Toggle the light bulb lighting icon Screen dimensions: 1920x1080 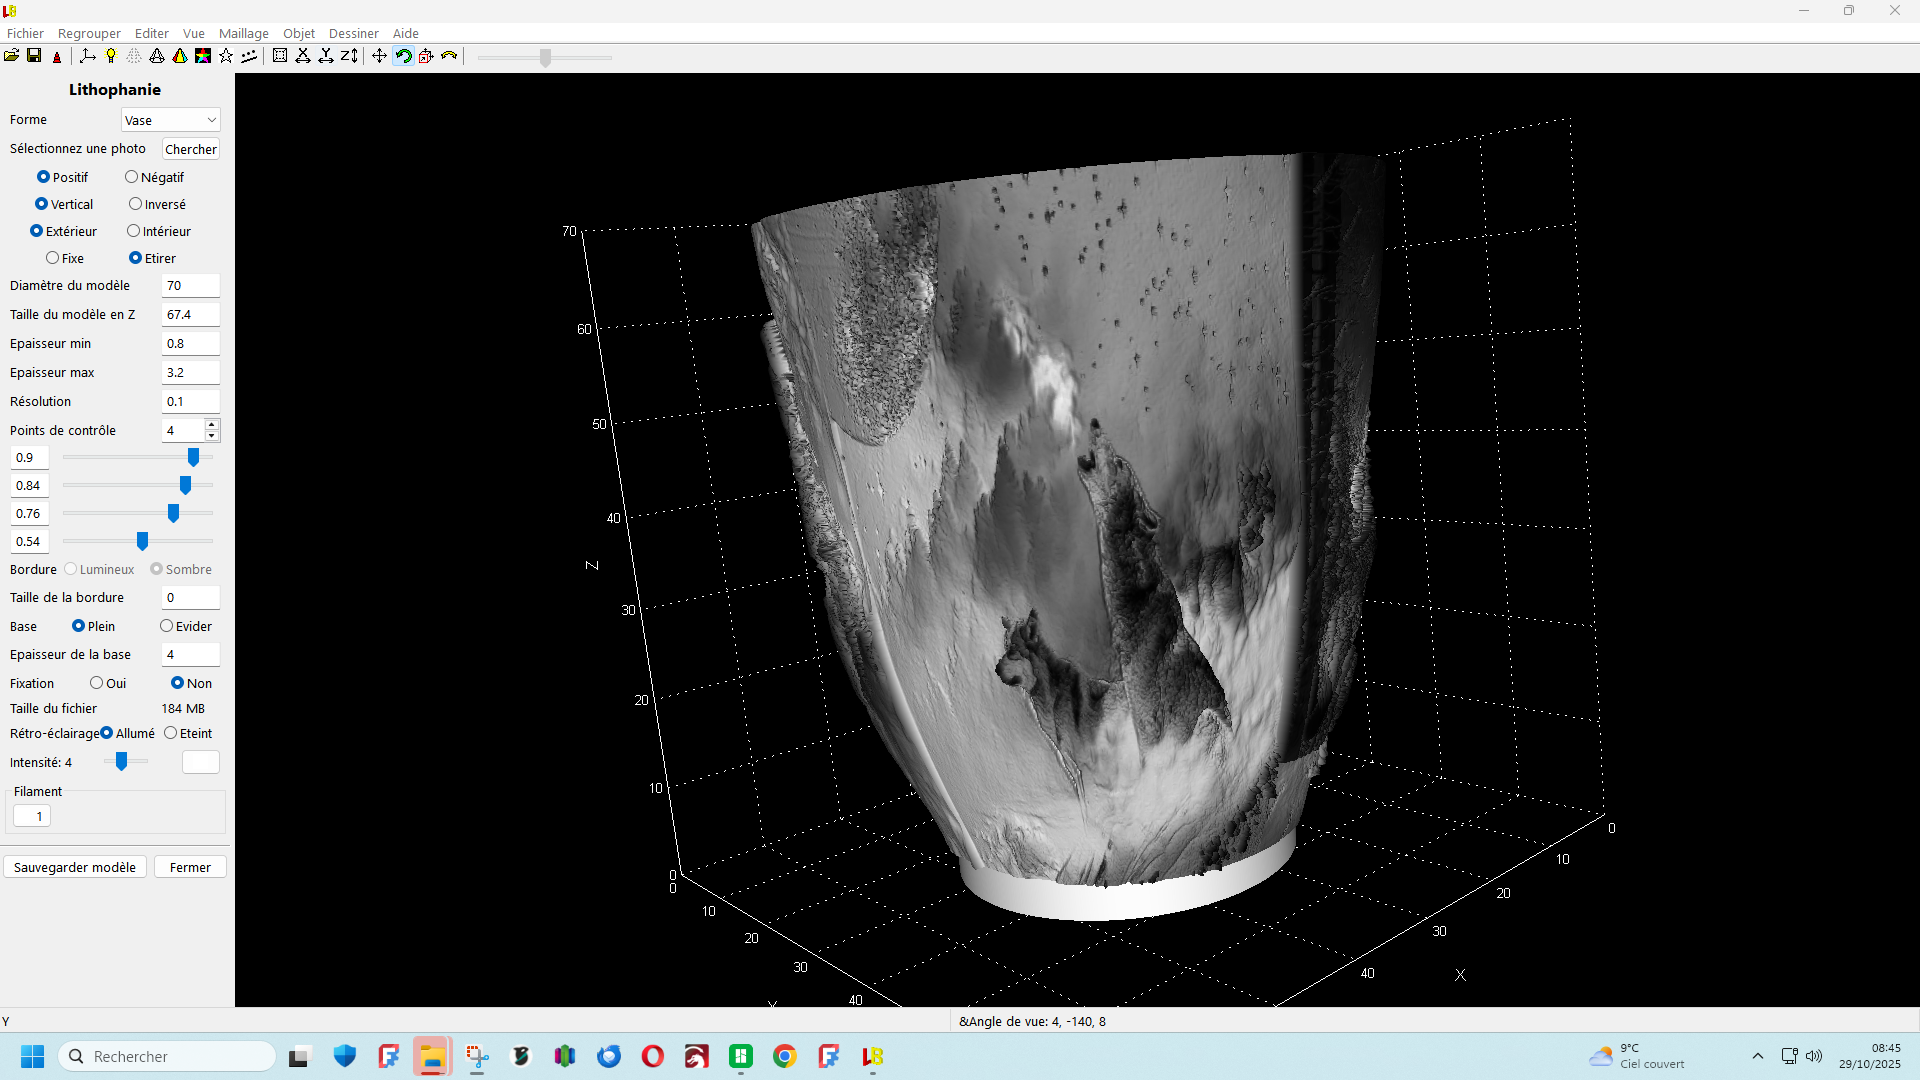click(111, 56)
